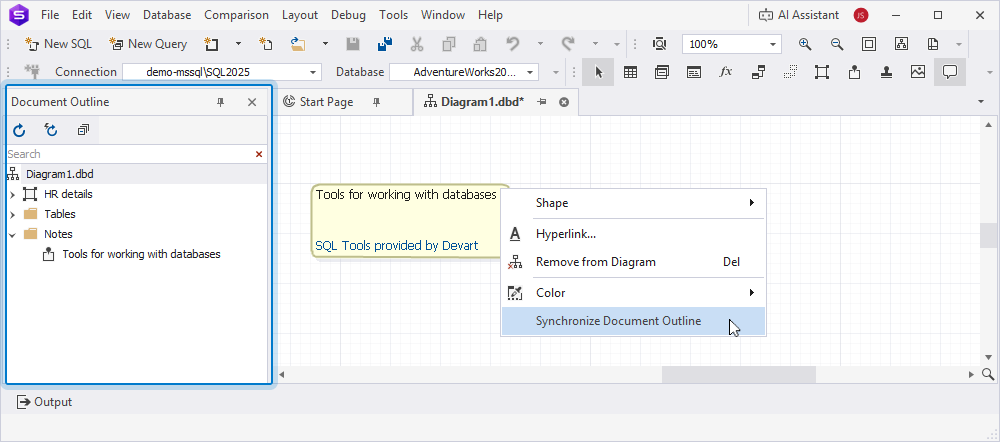
Task: Click the New View stacked windows icon
Action: pyautogui.click(x=662, y=72)
